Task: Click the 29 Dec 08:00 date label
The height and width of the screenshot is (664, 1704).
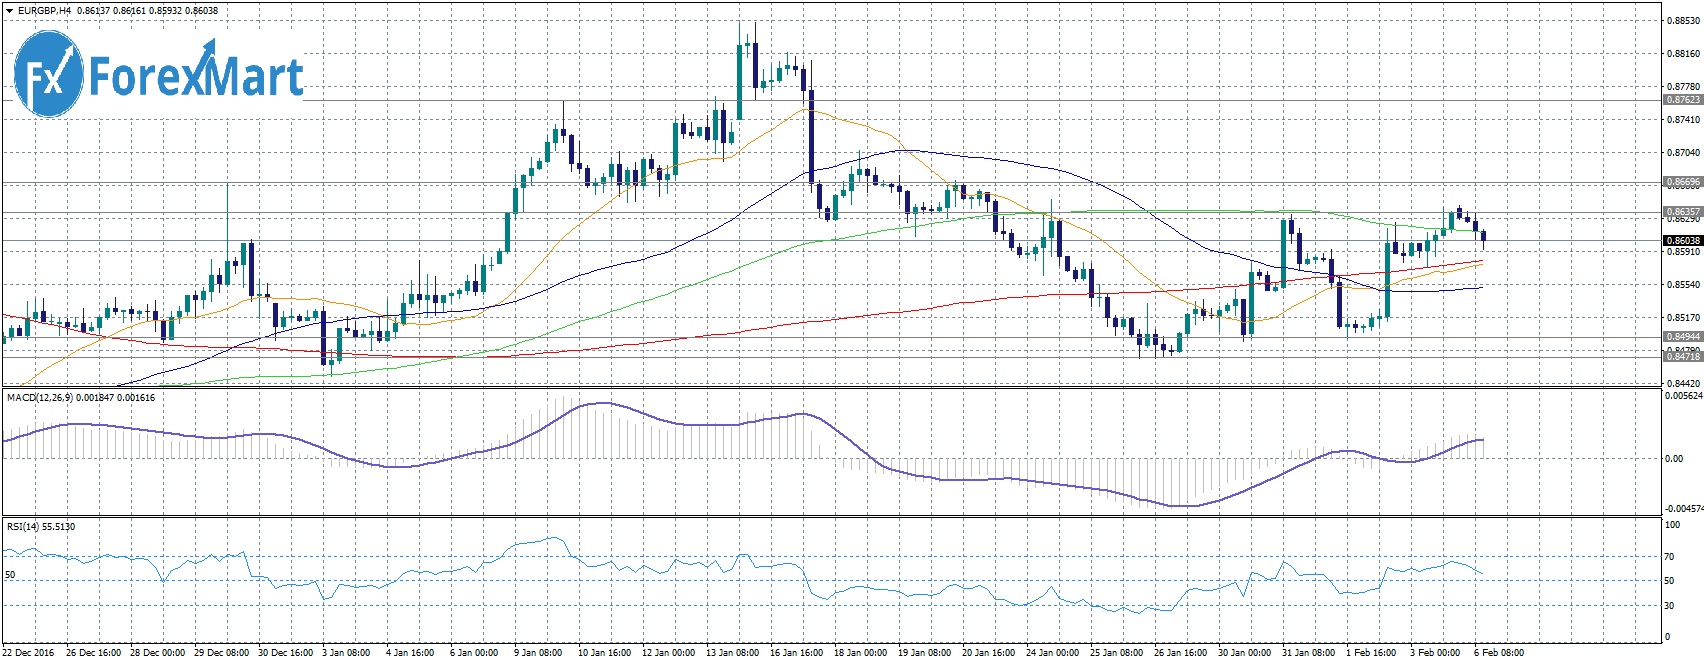Action: click(222, 653)
